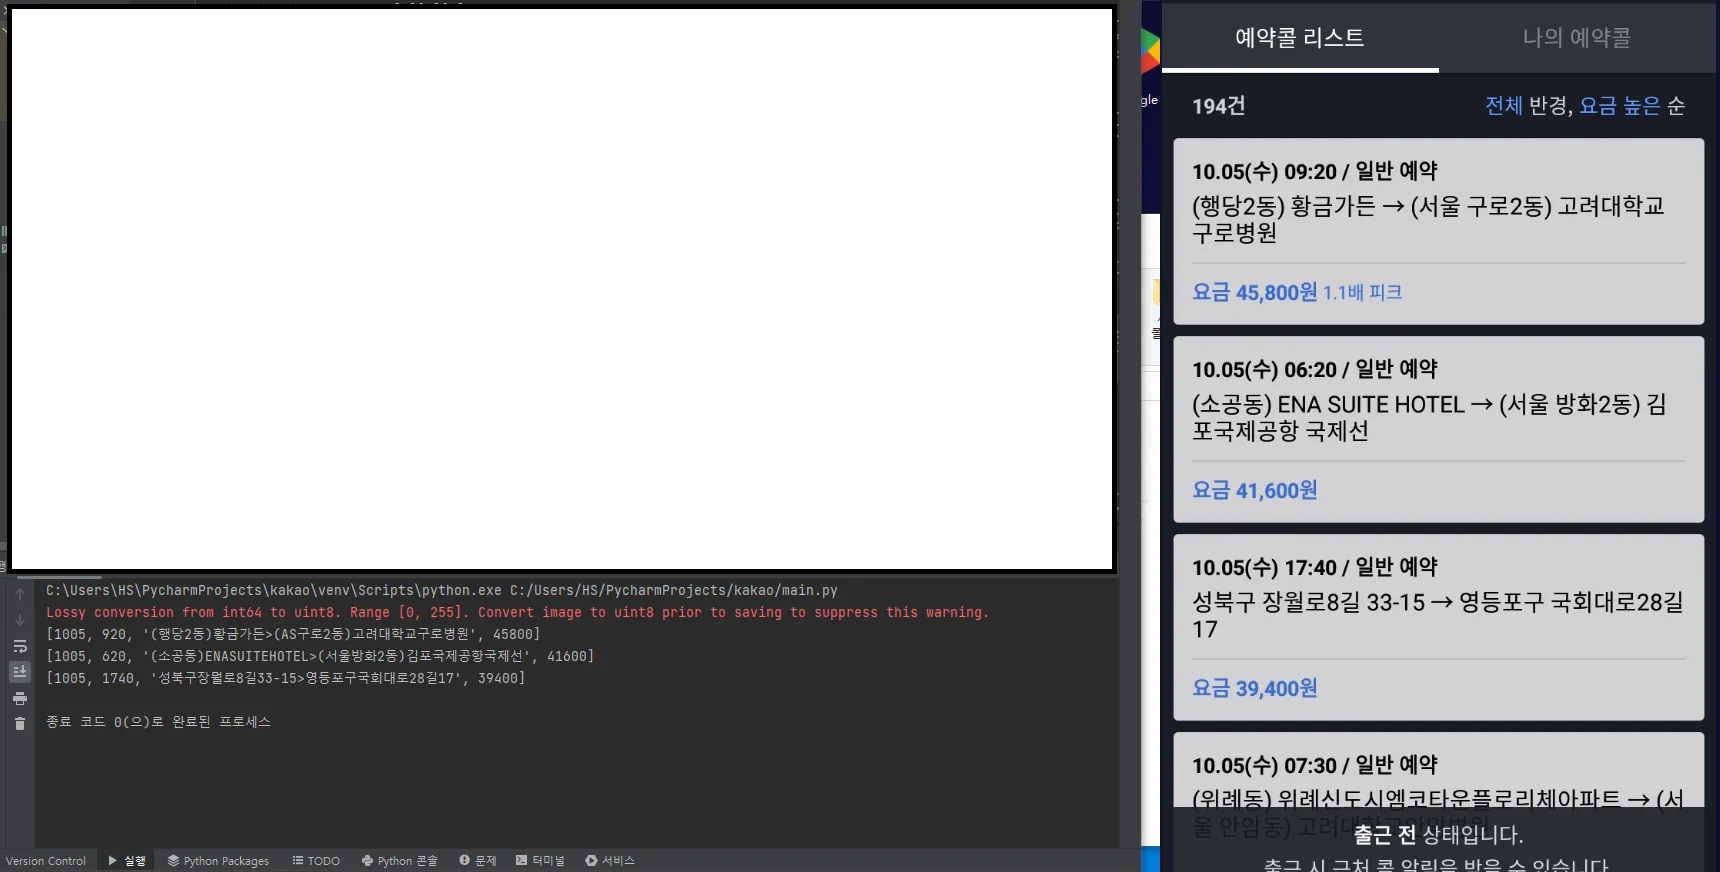The width and height of the screenshot is (1720, 872).
Task: Click the 출근 전 상태입니다 notification banner
Action: (x=1438, y=840)
